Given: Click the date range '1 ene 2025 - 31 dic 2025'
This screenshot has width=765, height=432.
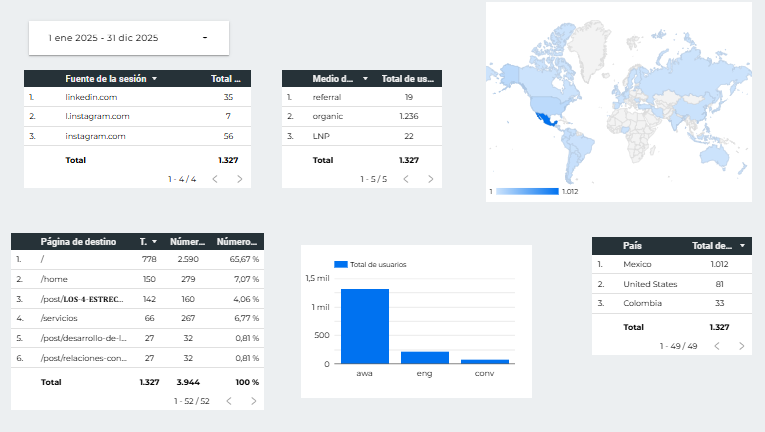Looking at the screenshot, I should pos(103,38).
